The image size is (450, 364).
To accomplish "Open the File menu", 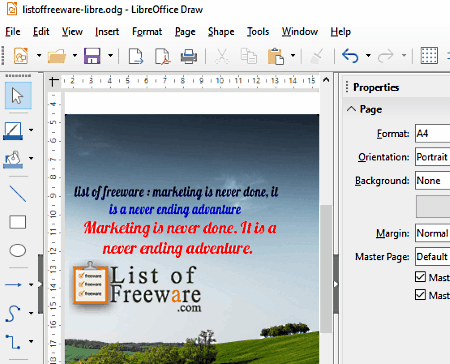I will click(x=13, y=32).
